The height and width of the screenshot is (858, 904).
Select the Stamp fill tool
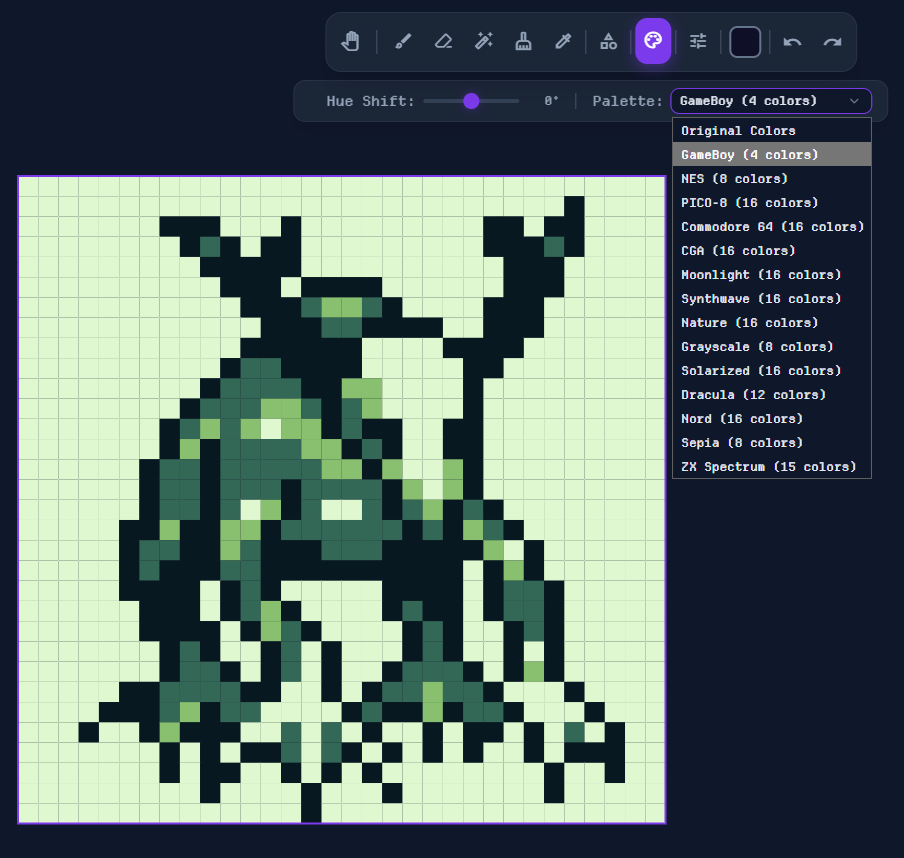click(523, 42)
